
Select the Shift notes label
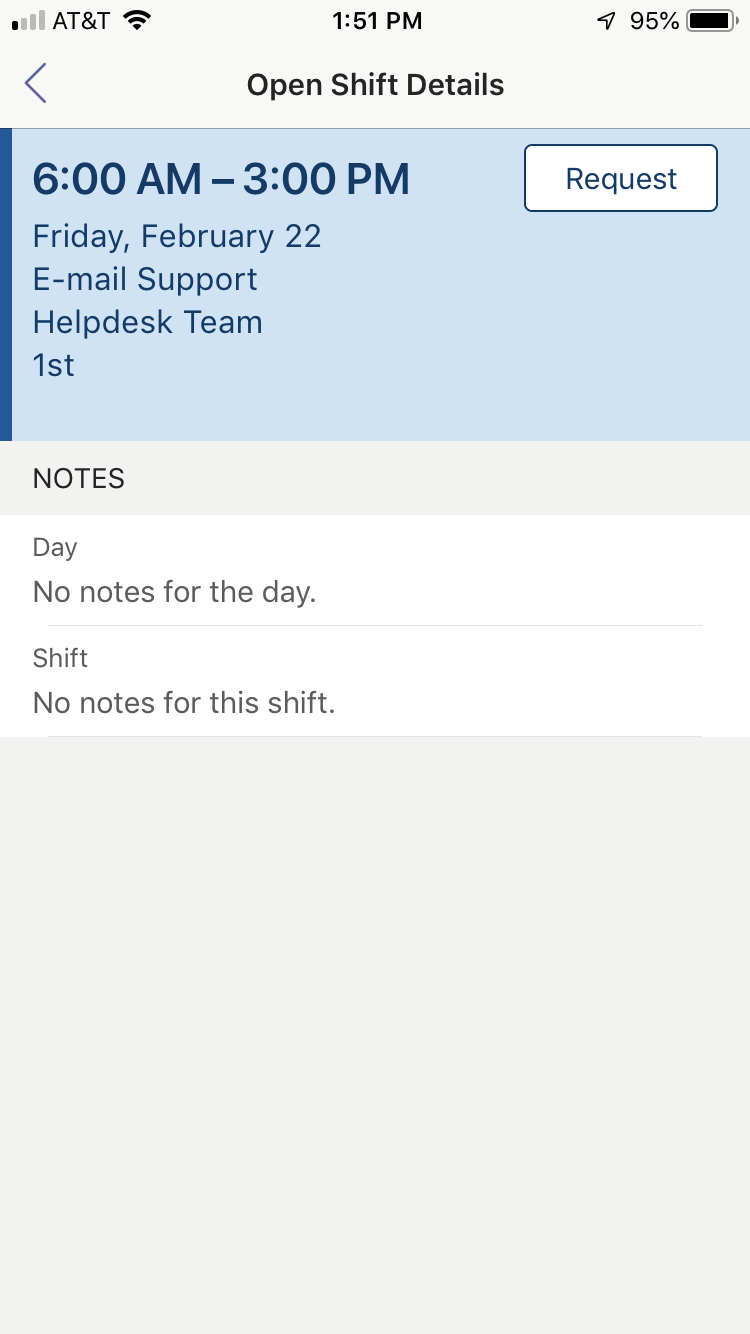[x=60, y=658]
